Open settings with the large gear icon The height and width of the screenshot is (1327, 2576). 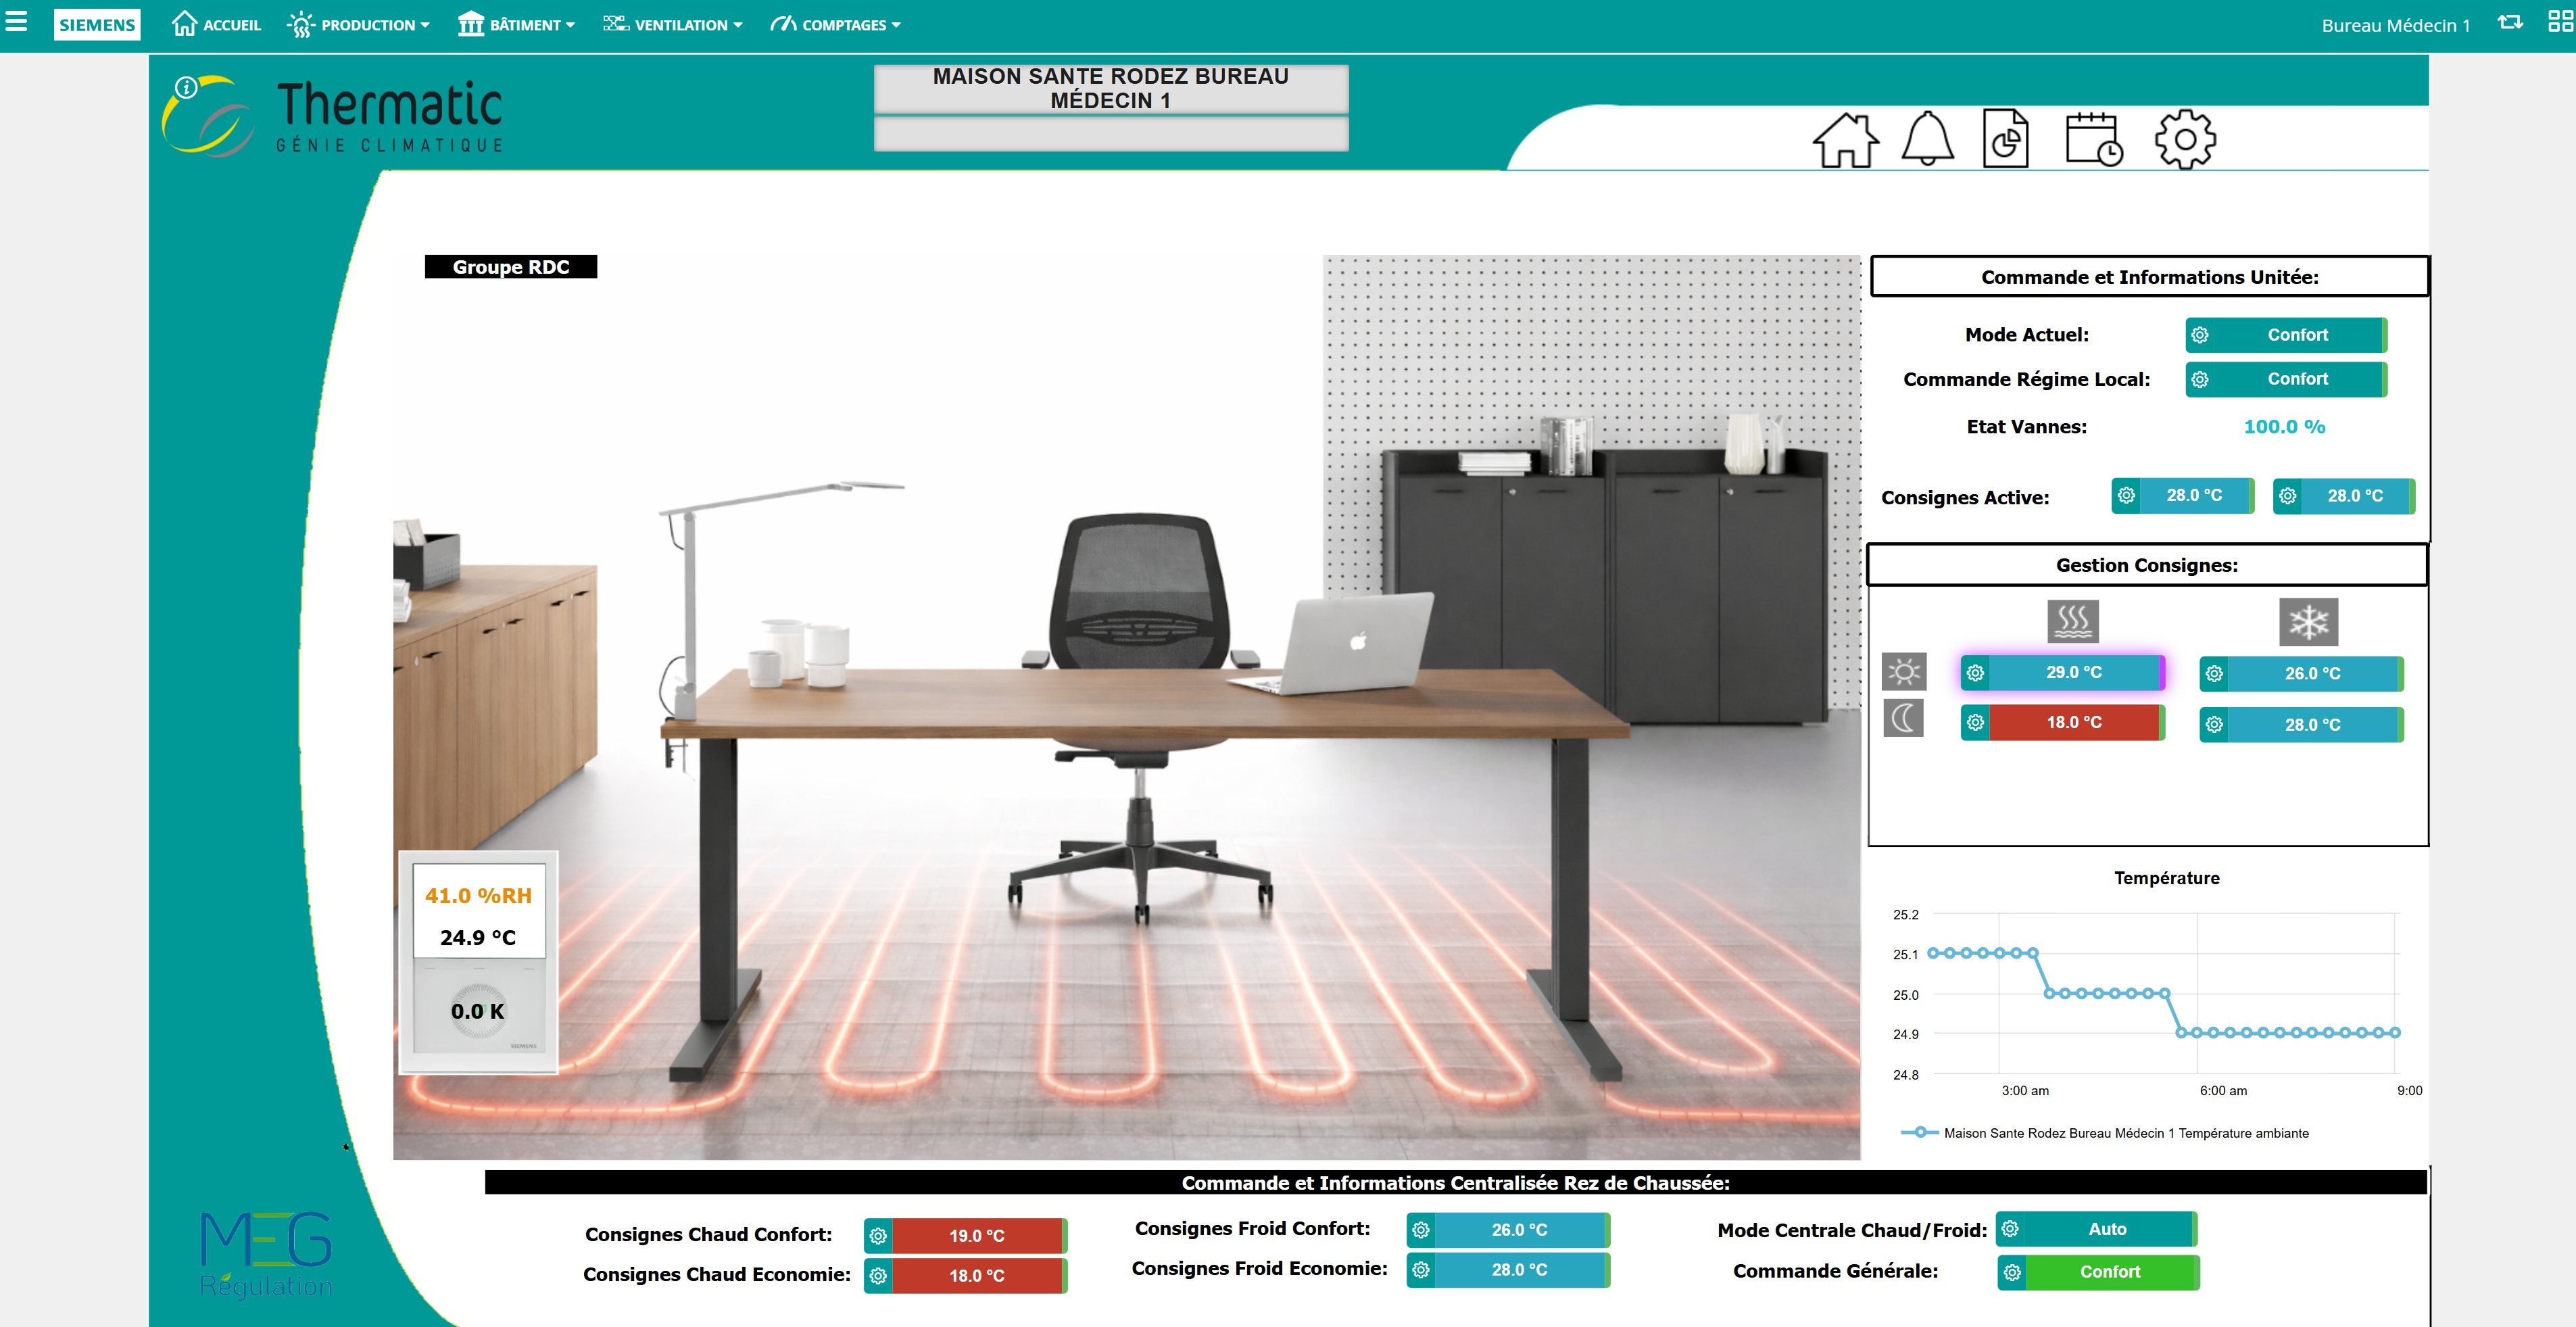pyautogui.click(x=2185, y=140)
